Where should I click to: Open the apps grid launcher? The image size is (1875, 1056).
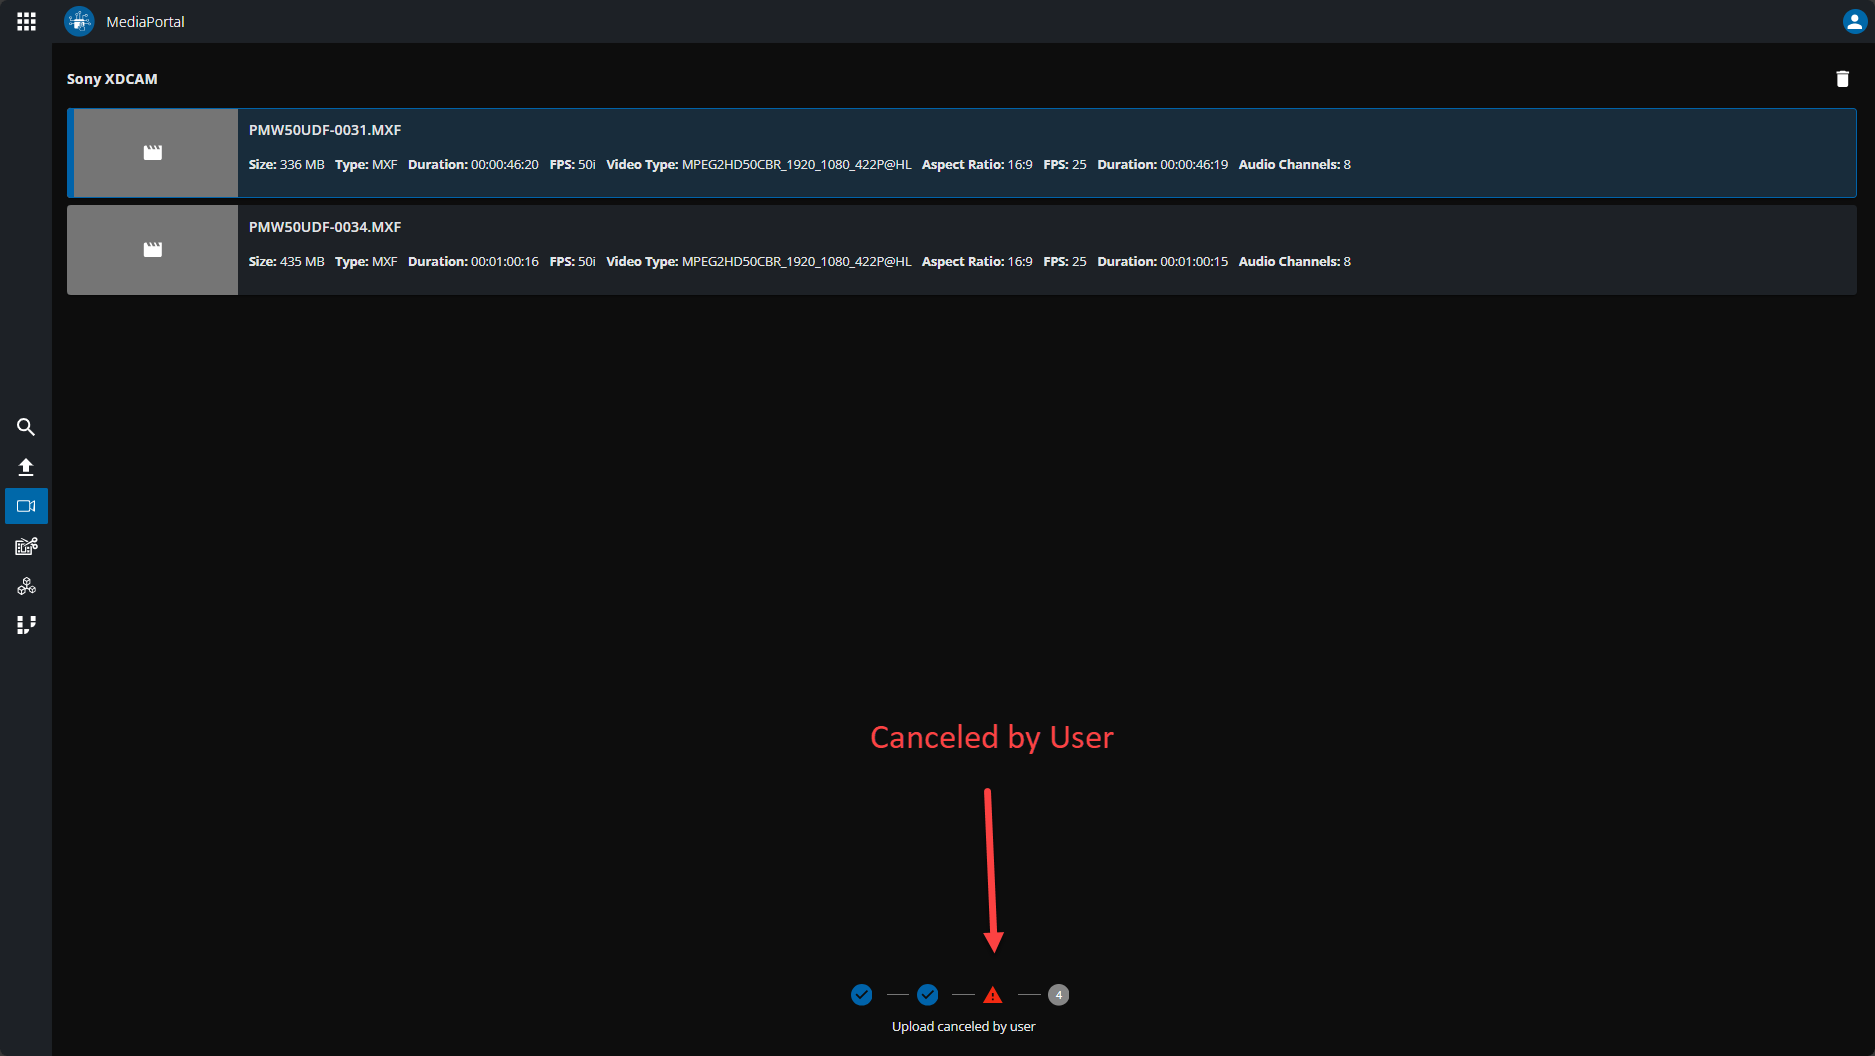(26, 21)
